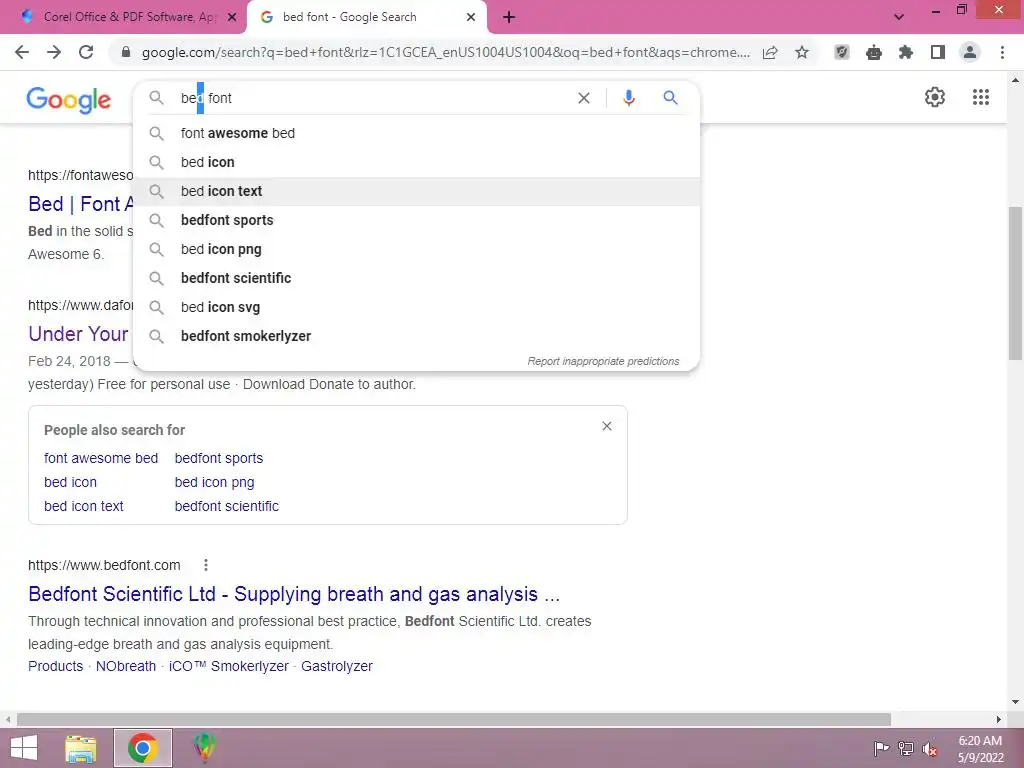Click the Chrome taskbar icon
Image resolution: width=1024 pixels, height=768 pixels.
pyautogui.click(x=142, y=748)
